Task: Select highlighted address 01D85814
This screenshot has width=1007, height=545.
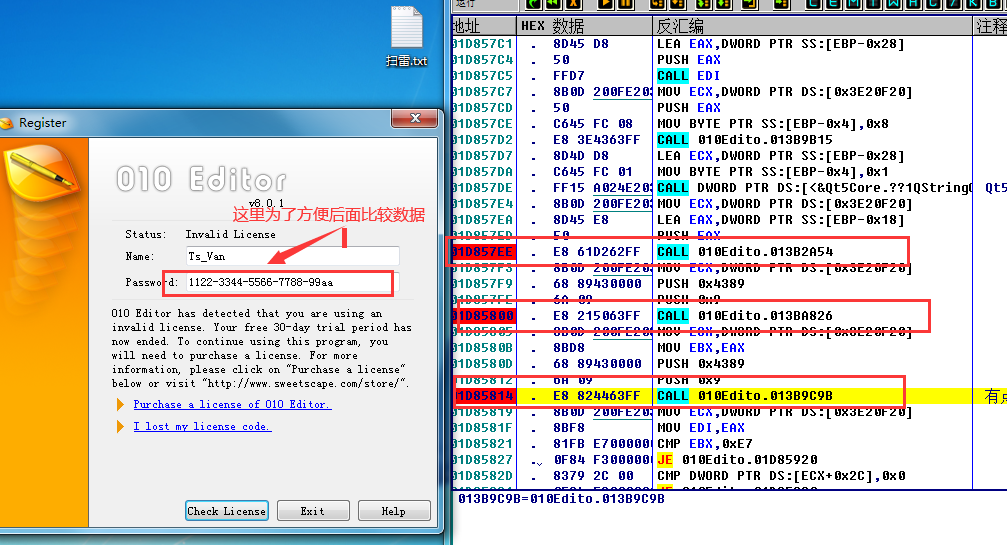Action: tap(483, 396)
